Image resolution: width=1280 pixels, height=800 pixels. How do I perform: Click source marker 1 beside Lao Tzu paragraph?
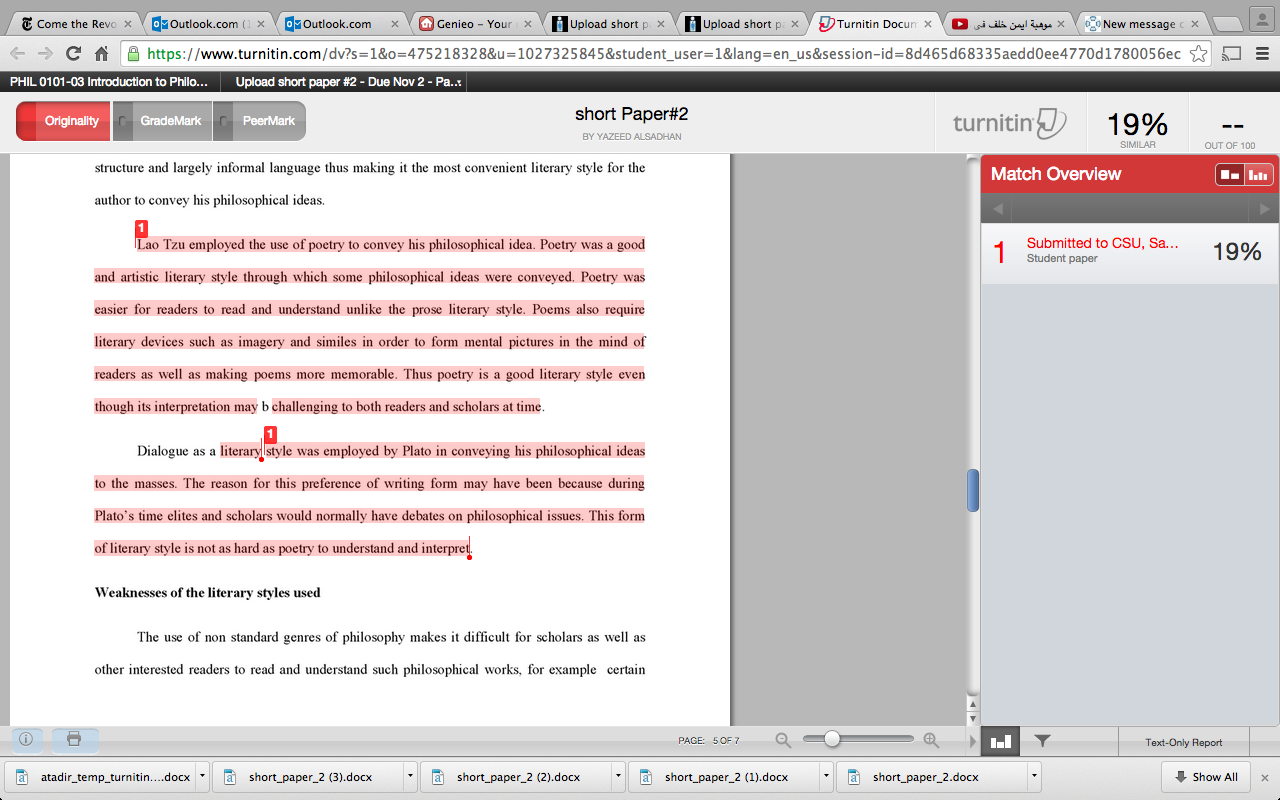pos(142,228)
